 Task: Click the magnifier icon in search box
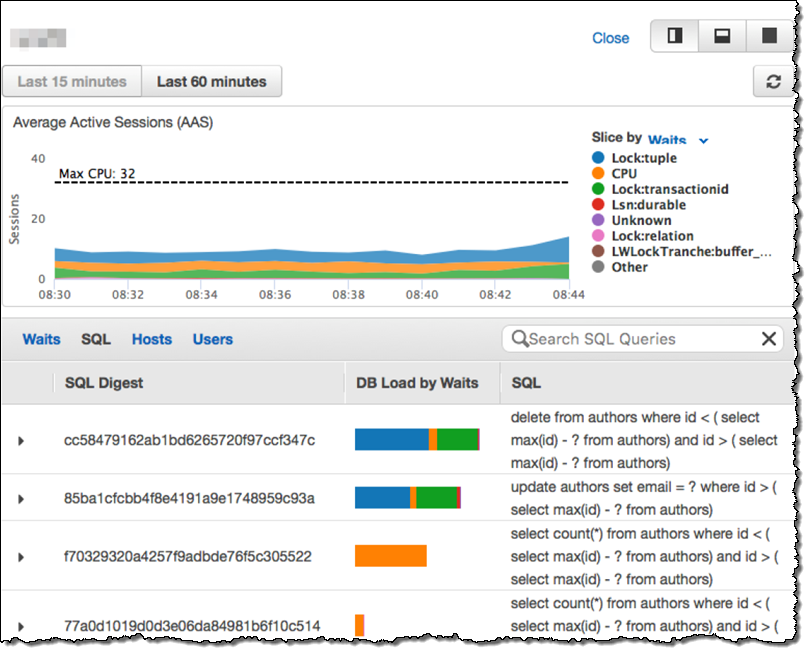tap(520, 339)
